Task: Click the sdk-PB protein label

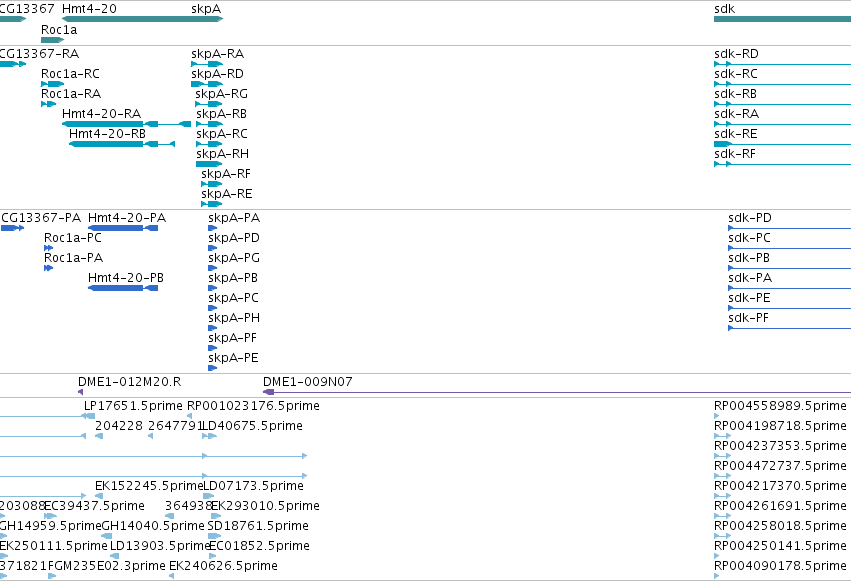Action: 749,258
